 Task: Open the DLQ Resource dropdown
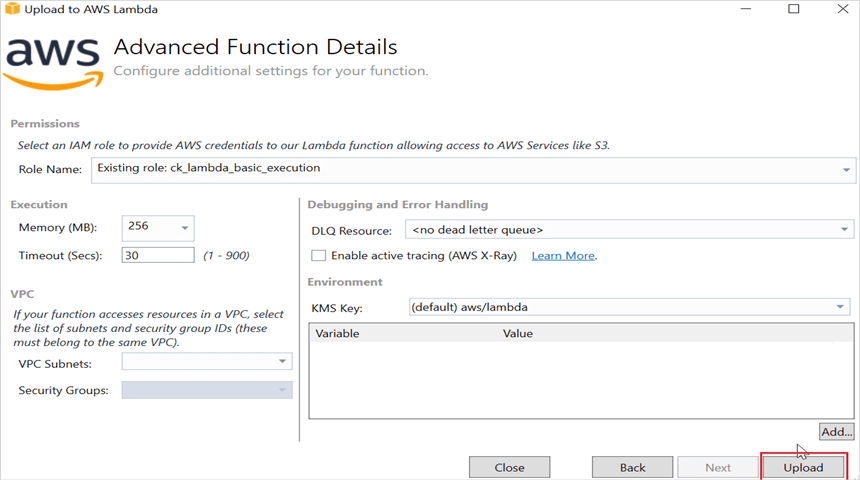point(628,230)
